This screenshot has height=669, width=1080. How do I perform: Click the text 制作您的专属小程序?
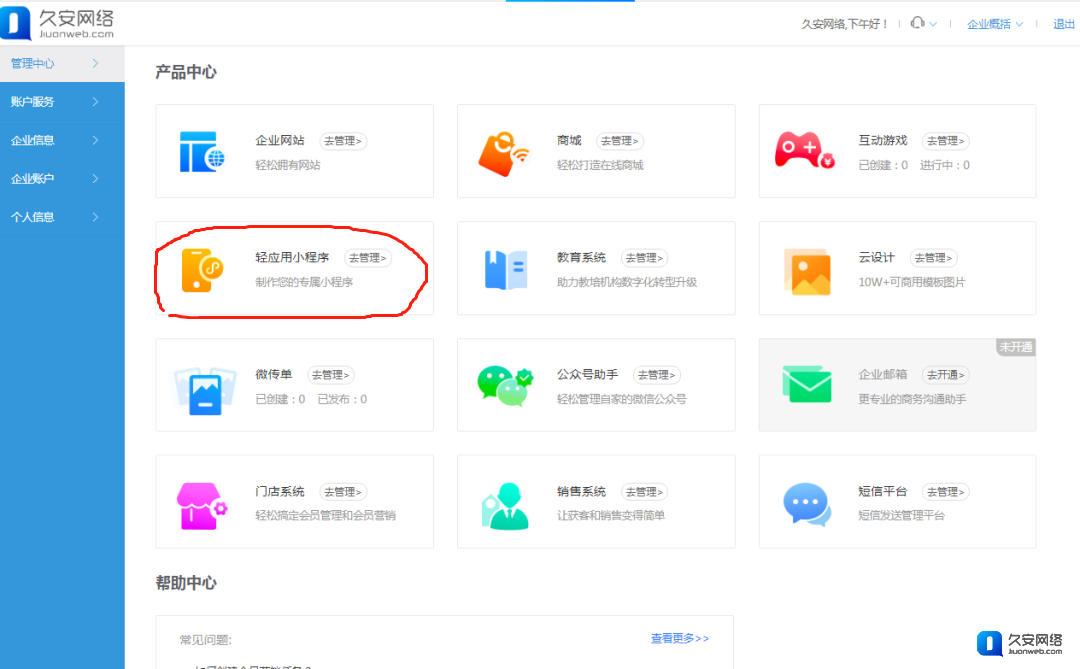pyautogui.click(x=304, y=282)
